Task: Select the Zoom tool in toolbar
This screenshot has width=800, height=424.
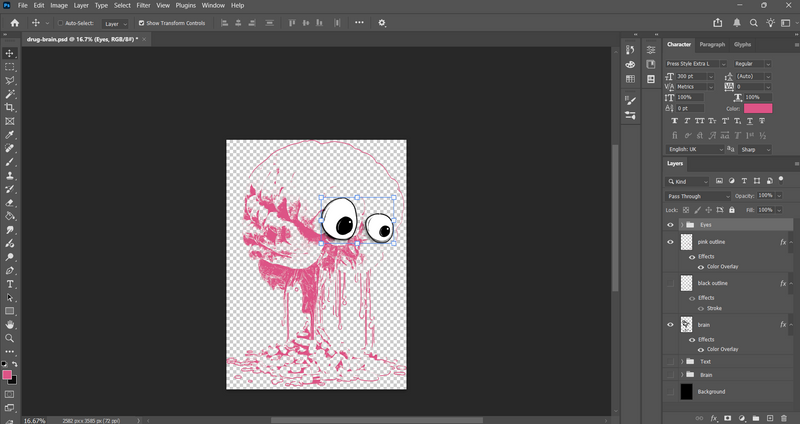Action: pyautogui.click(x=10, y=338)
